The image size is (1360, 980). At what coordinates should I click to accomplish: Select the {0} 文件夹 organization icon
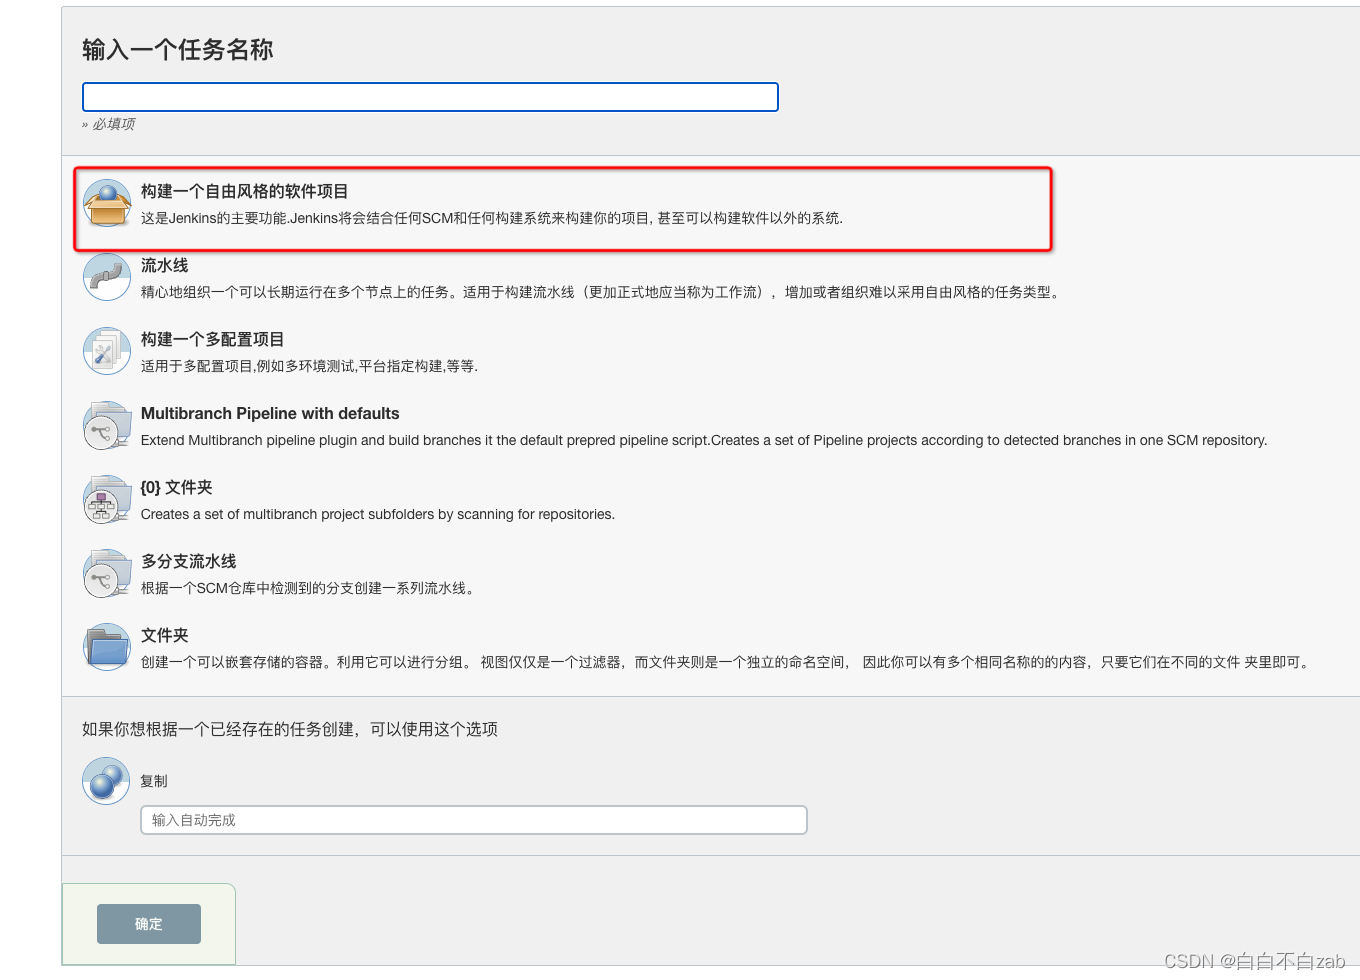click(107, 499)
